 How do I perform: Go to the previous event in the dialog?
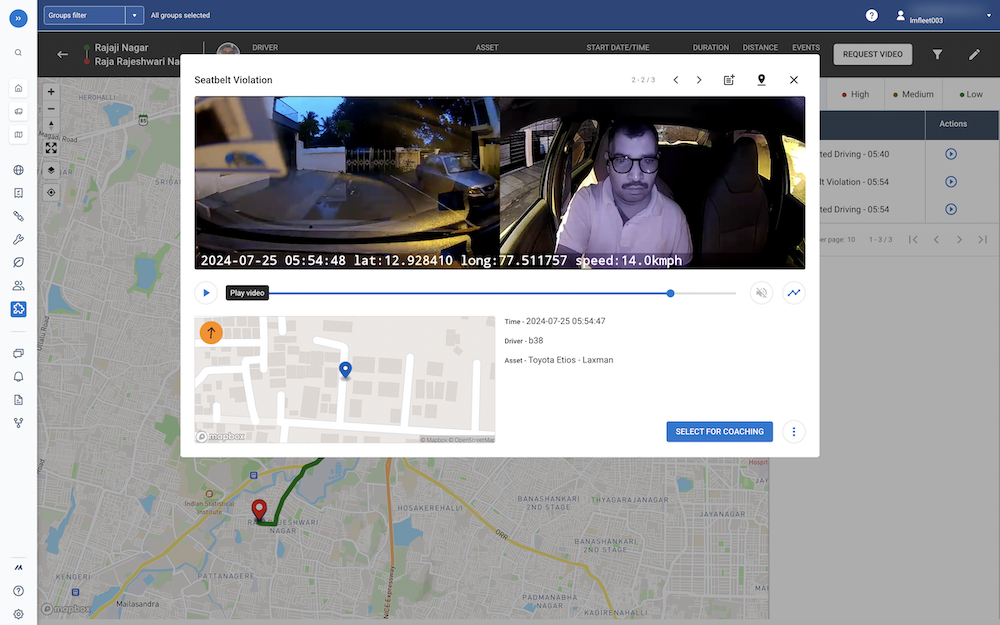pyautogui.click(x=675, y=80)
